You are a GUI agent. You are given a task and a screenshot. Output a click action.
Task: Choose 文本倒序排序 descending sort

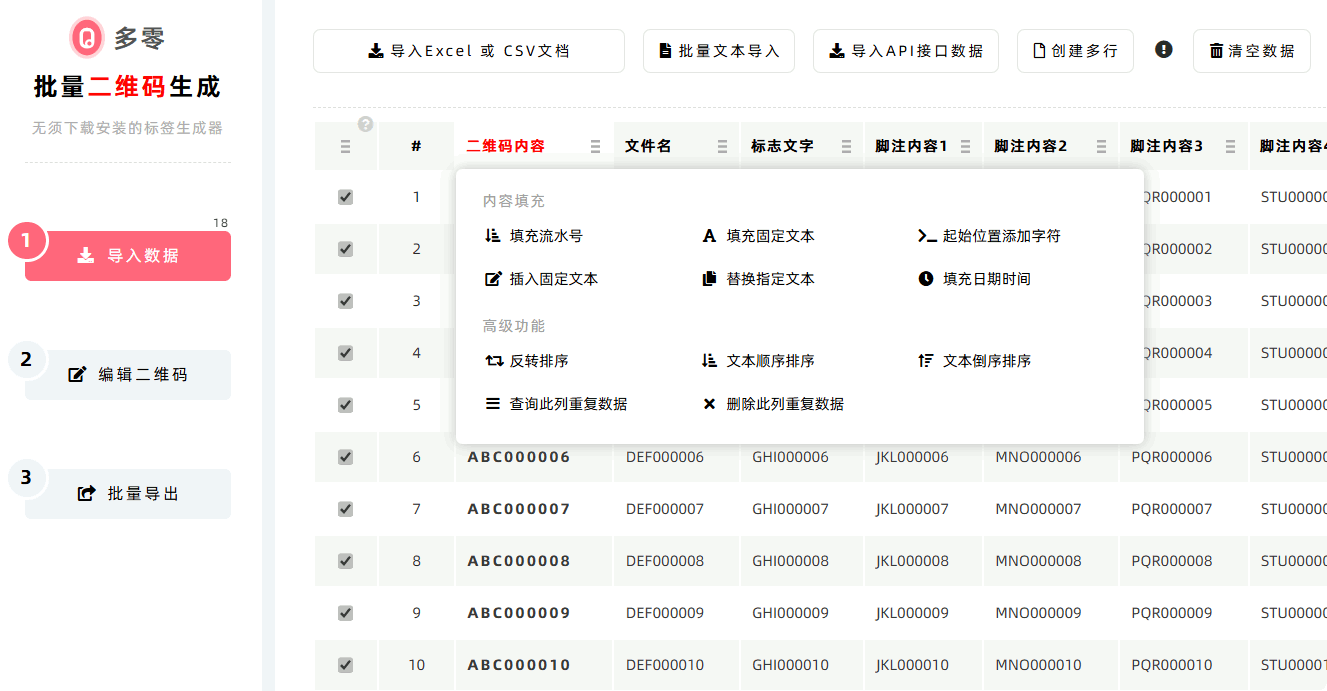coord(974,361)
